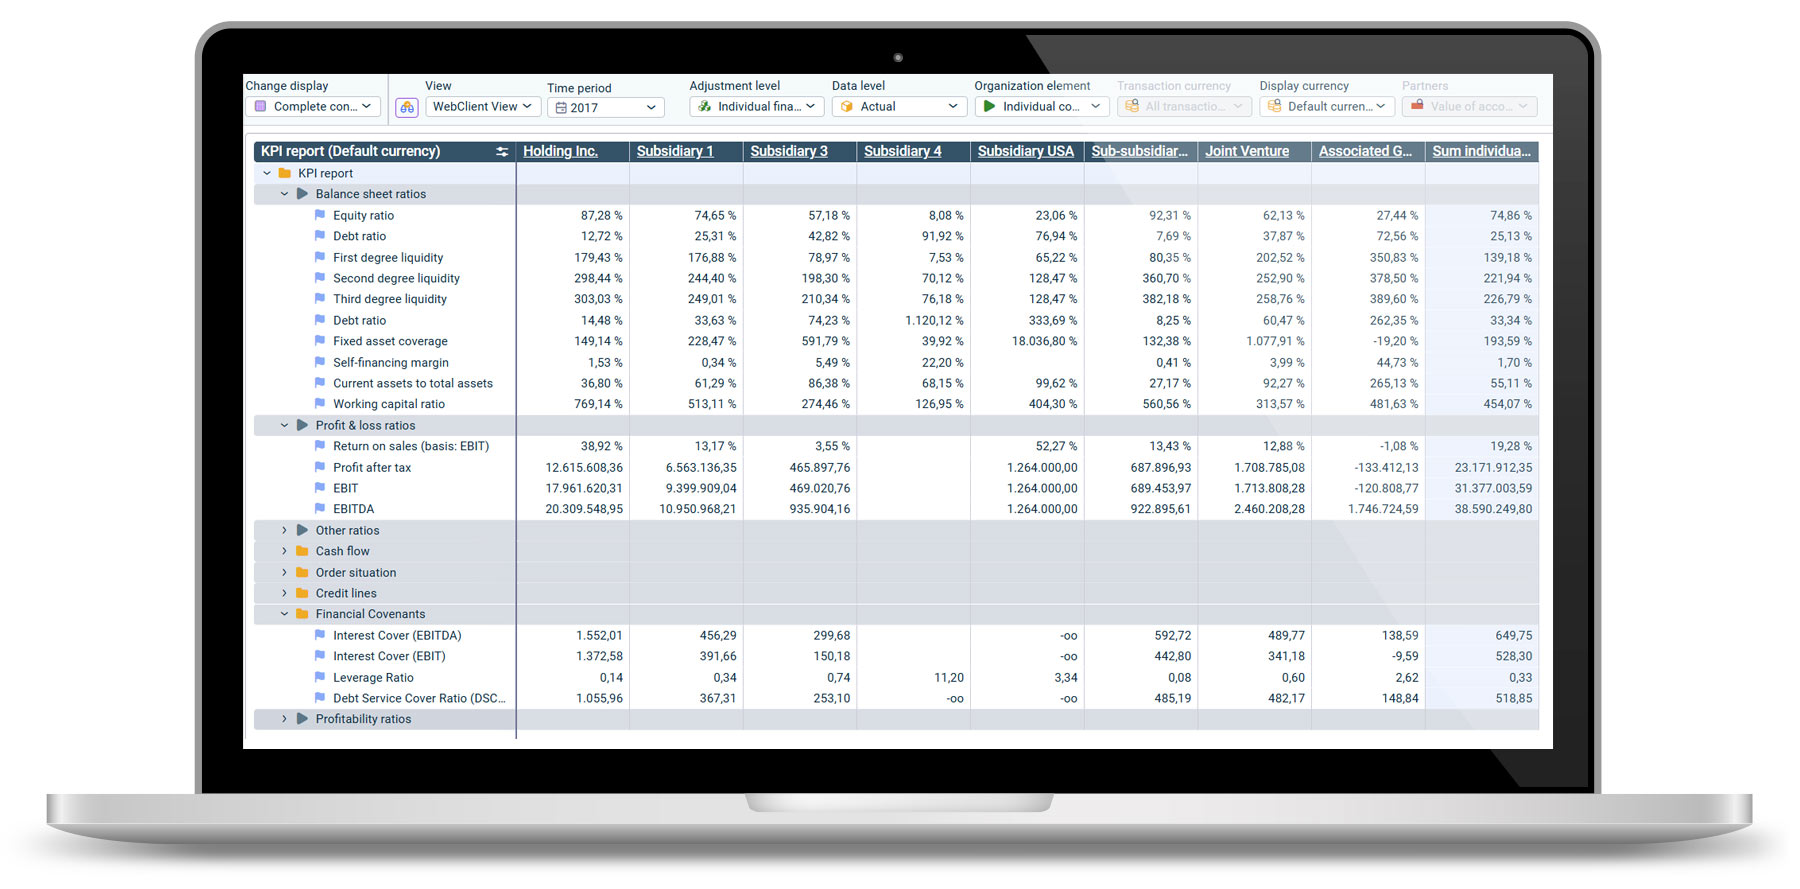The image size is (1800, 889).
Task: Open the Holding Inc. column link
Action: coord(560,151)
